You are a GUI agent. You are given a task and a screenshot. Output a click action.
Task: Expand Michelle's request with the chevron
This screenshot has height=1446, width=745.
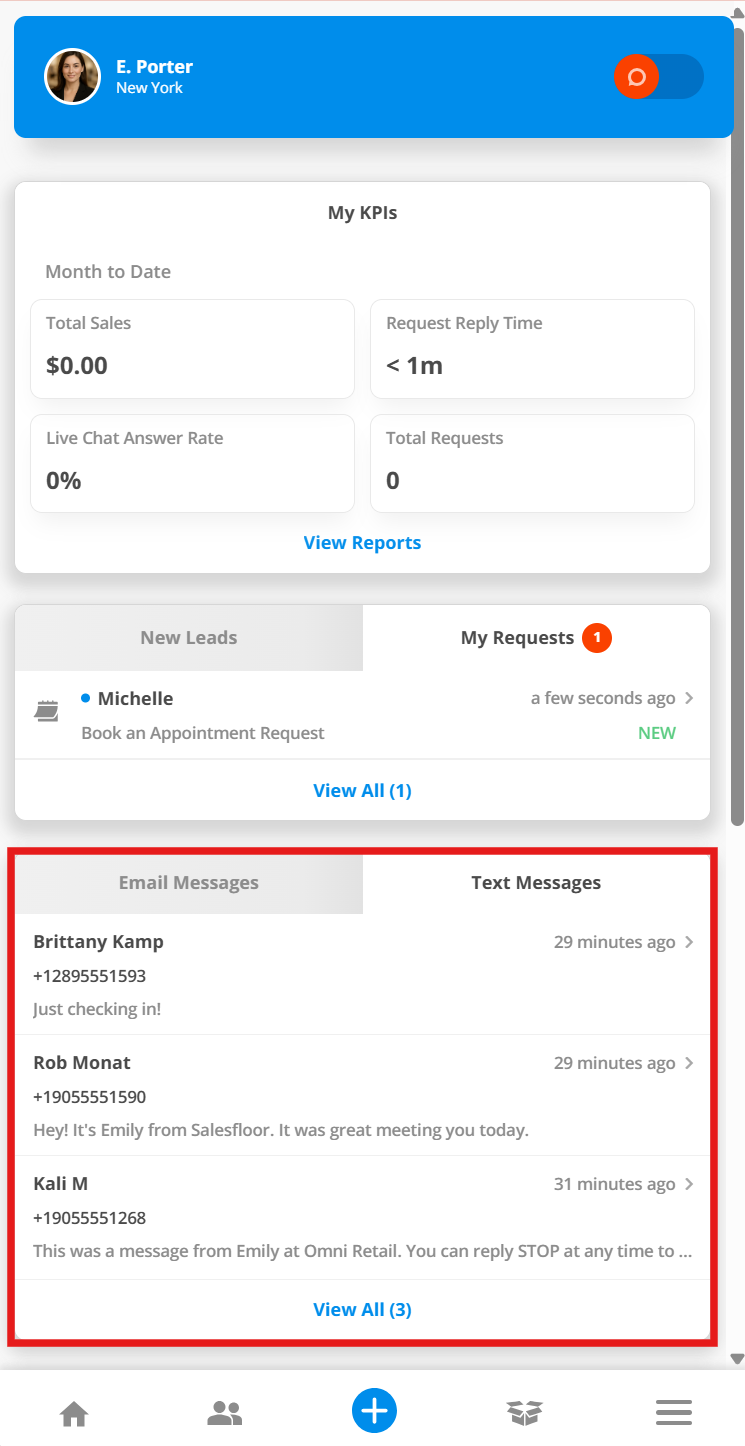click(x=689, y=698)
